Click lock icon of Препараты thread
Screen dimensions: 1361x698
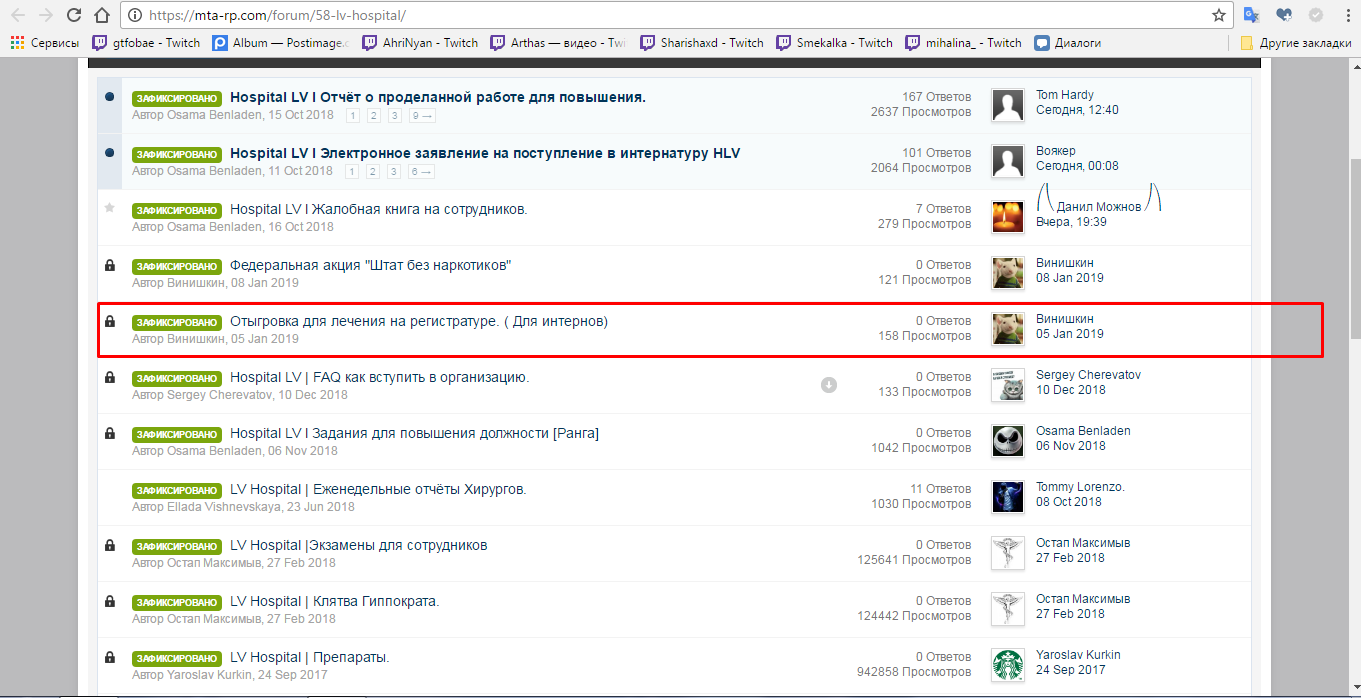[110, 657]
